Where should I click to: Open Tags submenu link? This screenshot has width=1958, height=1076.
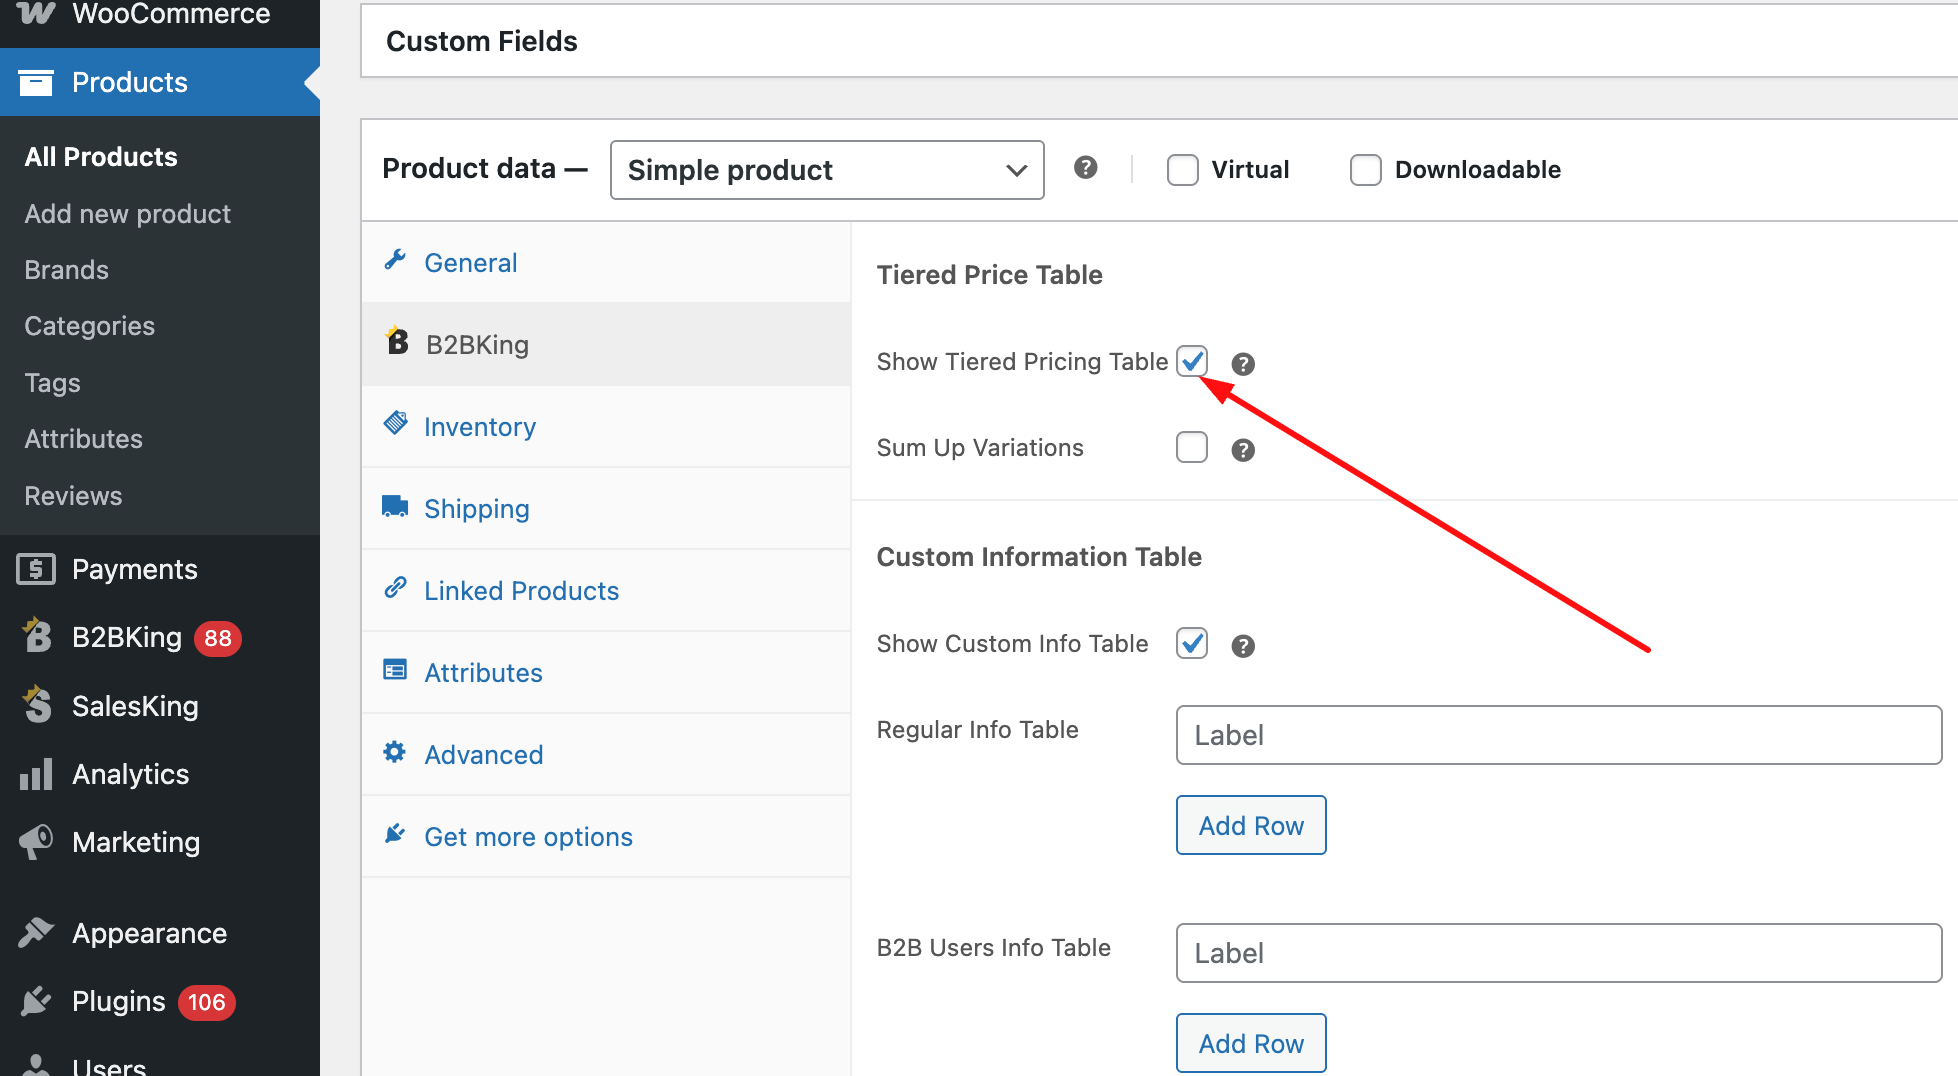pos(53,383)
